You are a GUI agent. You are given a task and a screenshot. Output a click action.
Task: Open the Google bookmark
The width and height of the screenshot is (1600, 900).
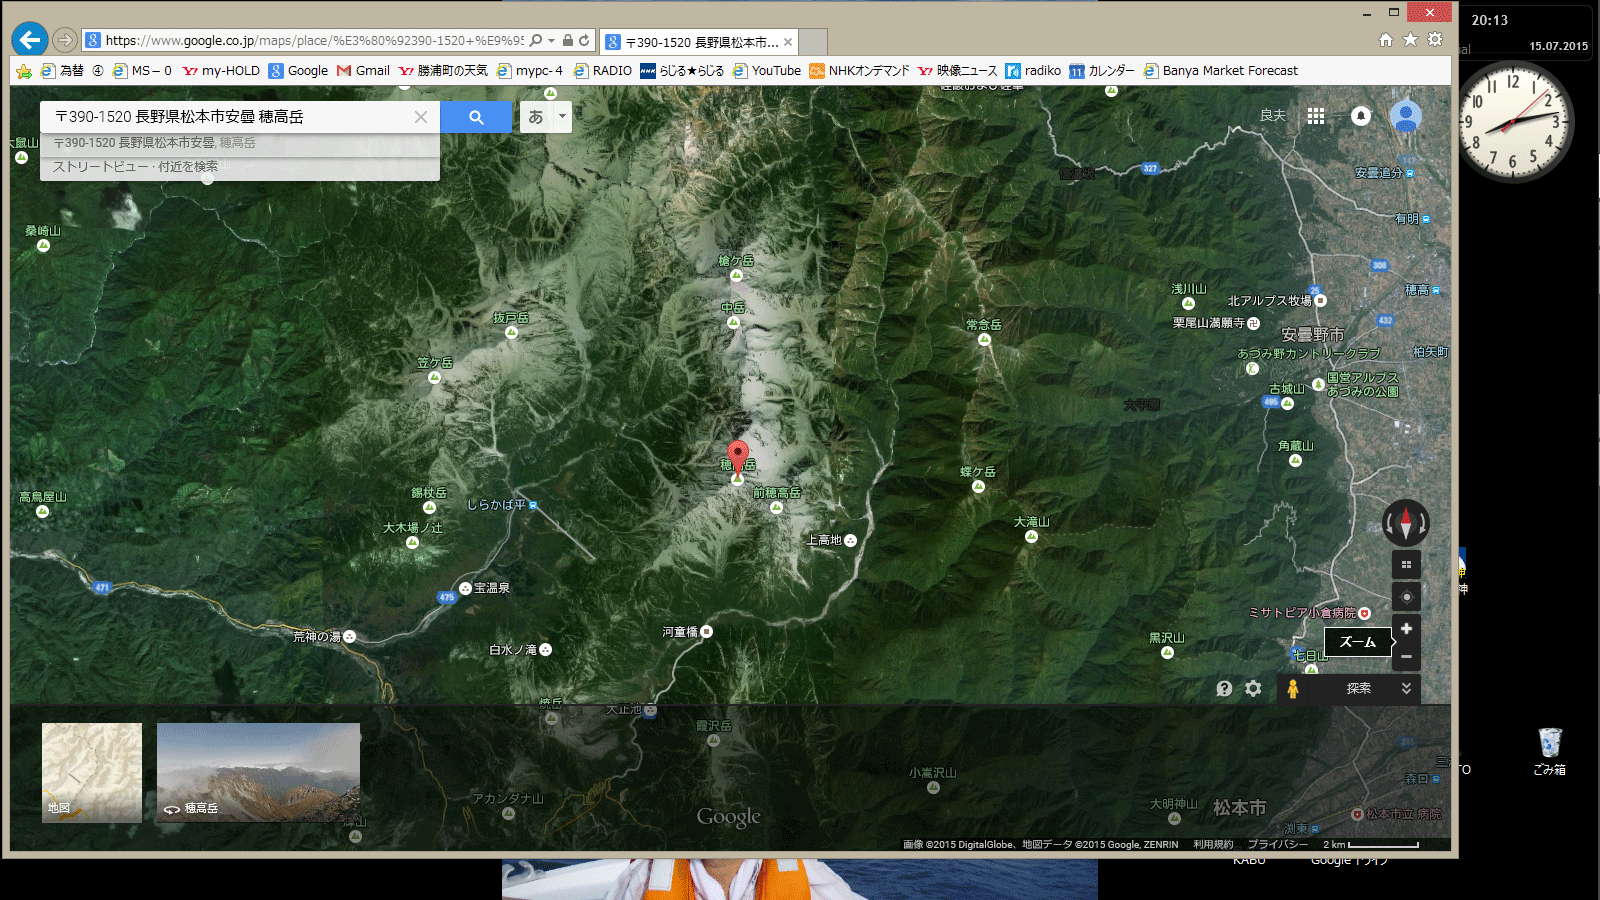[x=298, y=71]
